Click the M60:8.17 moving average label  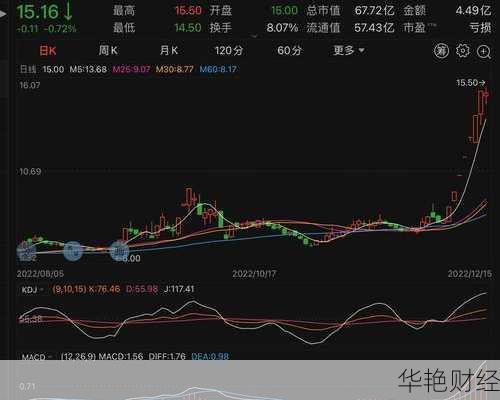coord(218,69)
